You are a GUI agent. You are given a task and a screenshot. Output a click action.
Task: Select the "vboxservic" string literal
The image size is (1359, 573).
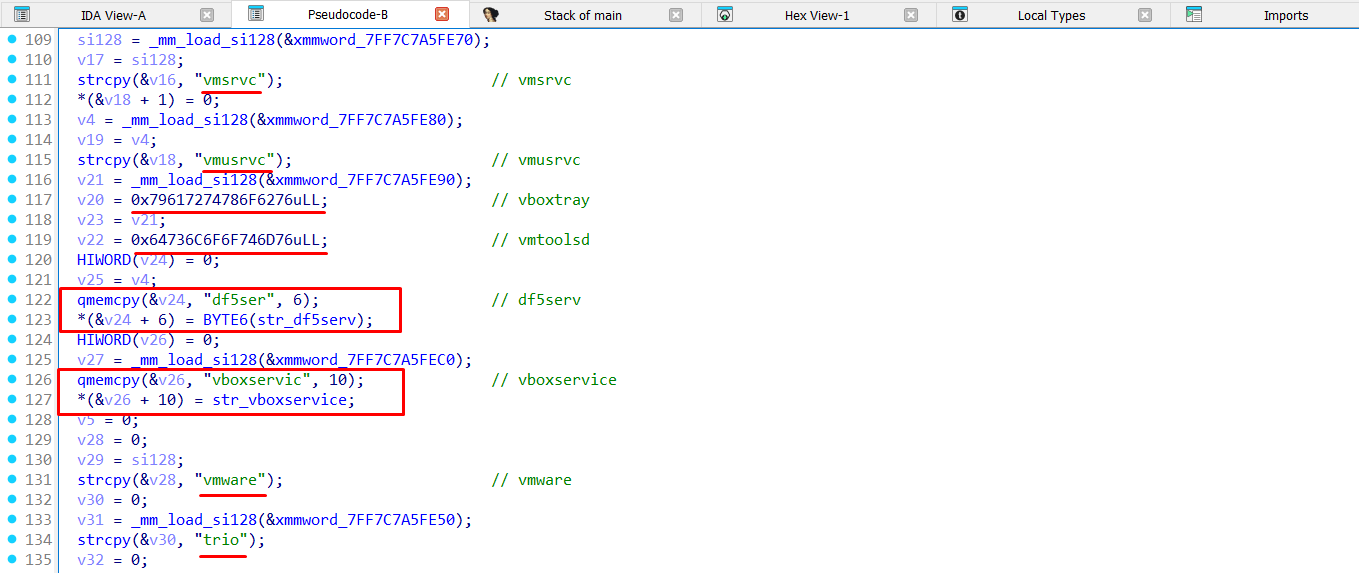(258, 380)
